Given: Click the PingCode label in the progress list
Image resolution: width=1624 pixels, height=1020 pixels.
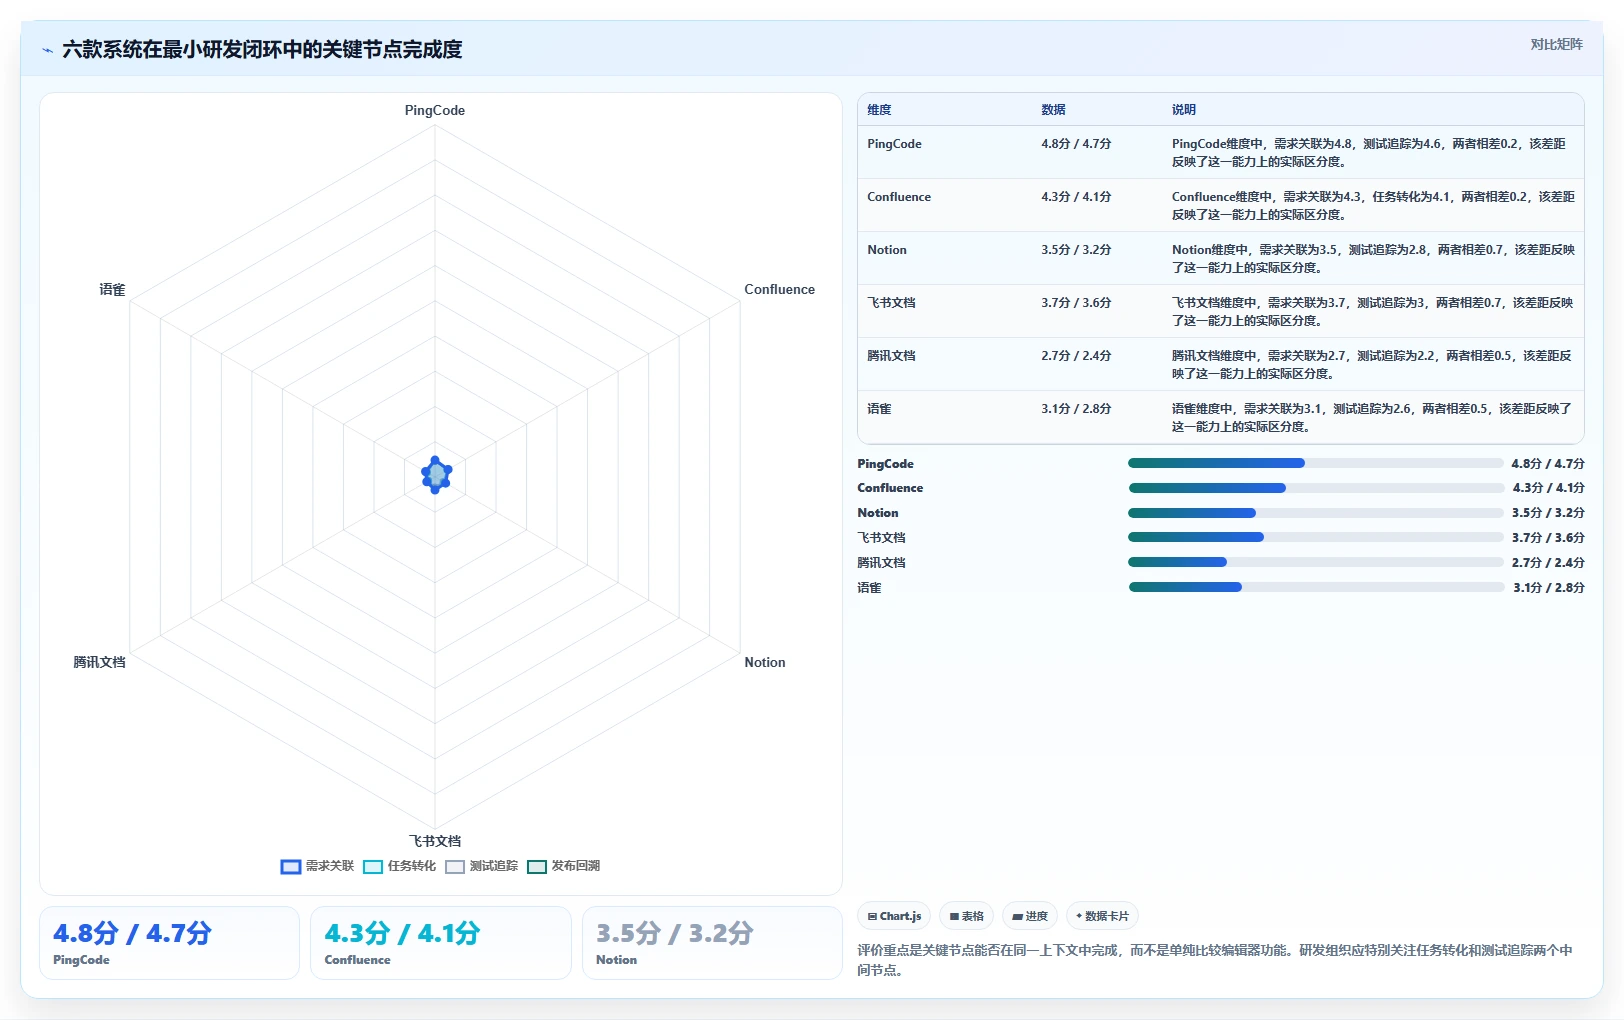Looking at the screenshot, I should pos(885,464).
